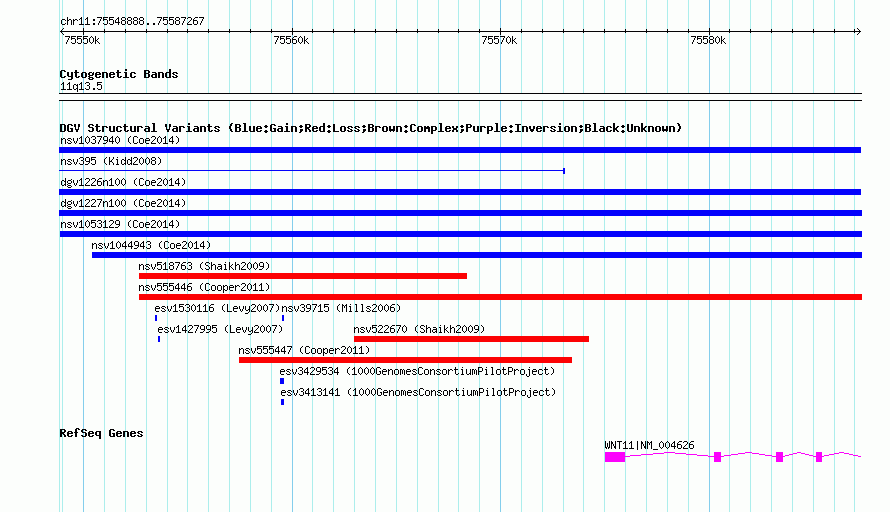Click the nsv1037940 (Coe2014) variant label
Image resolution: width=890 pixels, height=512 pixels.
120,140
